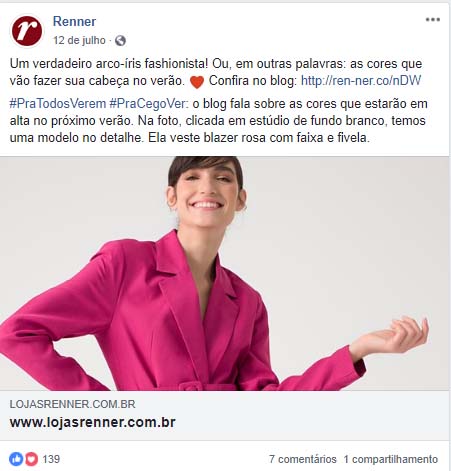Open the pink blazer model photo

[224, 273]
